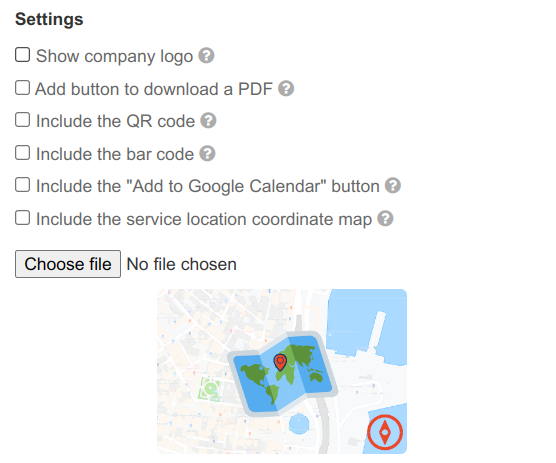Check Add button to download a PDF

[x=22, y=88]
